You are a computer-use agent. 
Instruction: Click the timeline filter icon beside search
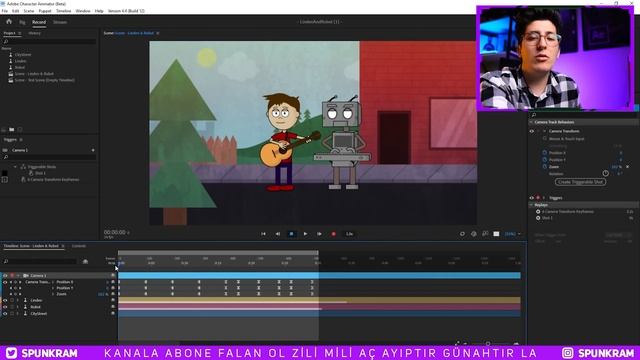pyautogui.click(x=85, y=261)
